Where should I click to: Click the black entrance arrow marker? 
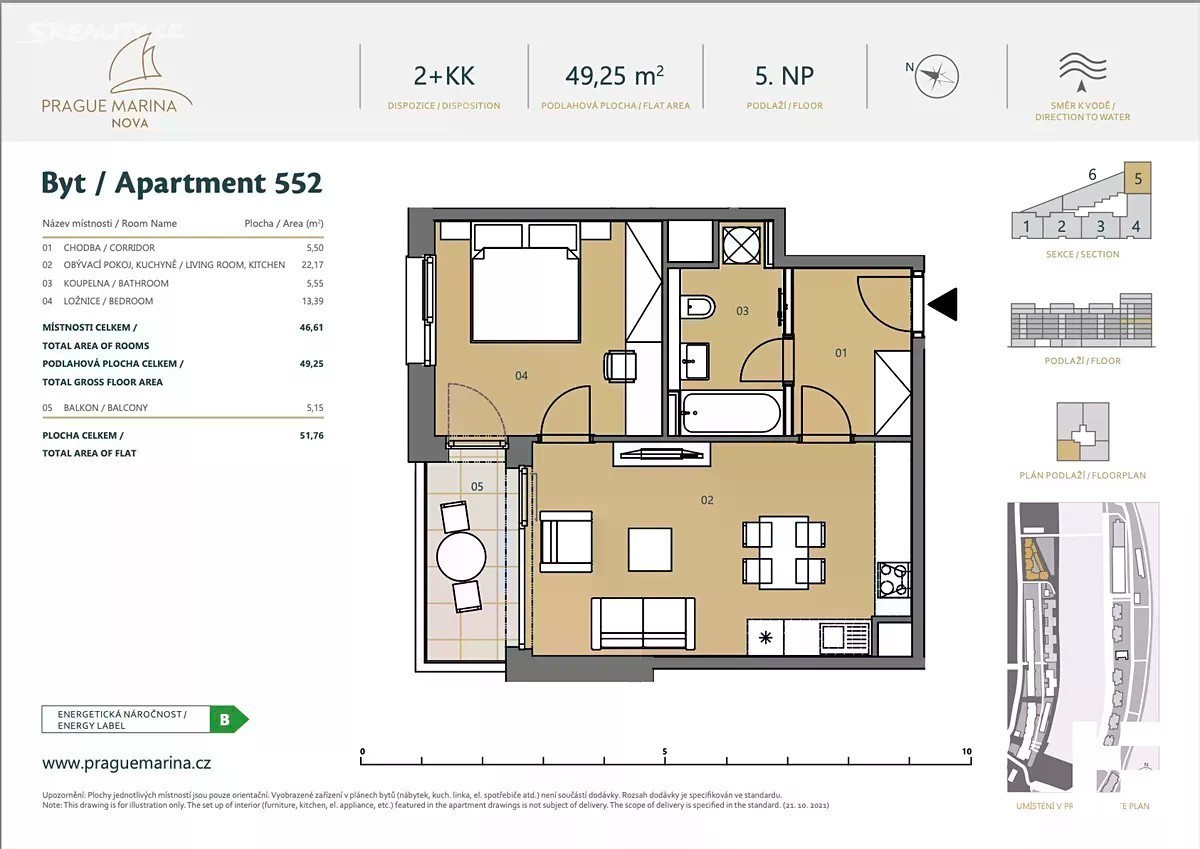943,304
